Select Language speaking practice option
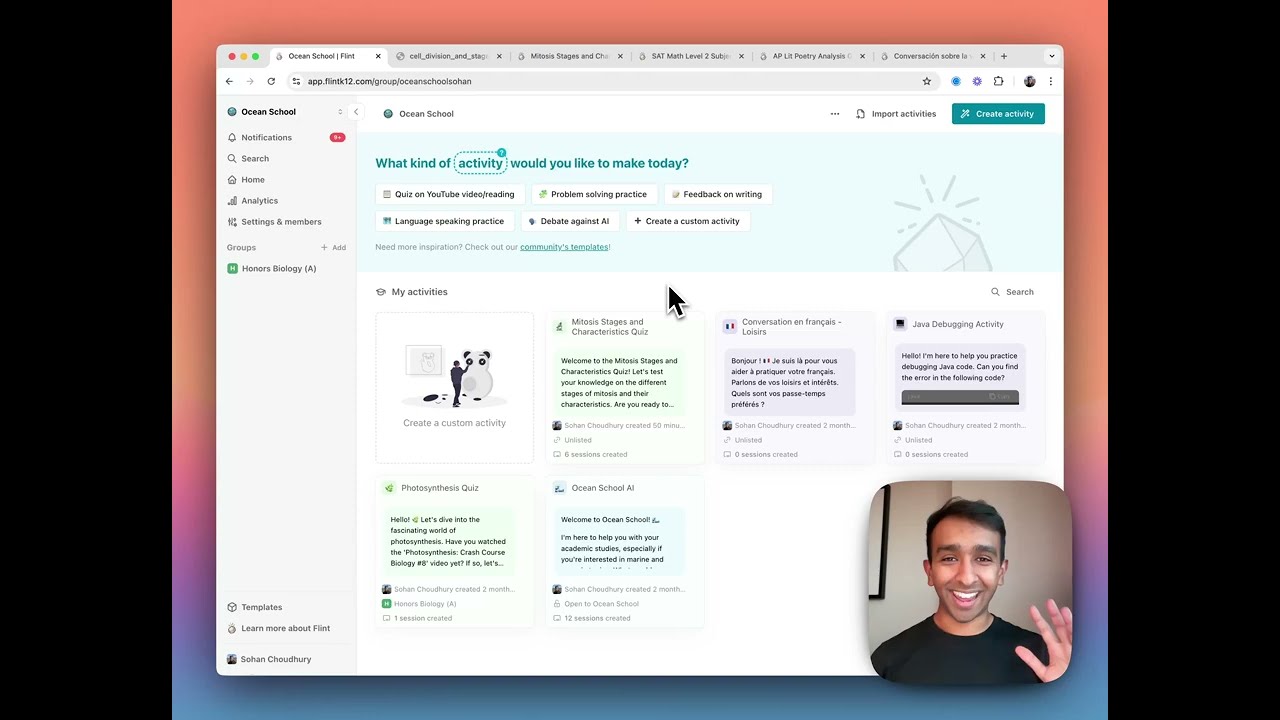 (x=443, y=221)
